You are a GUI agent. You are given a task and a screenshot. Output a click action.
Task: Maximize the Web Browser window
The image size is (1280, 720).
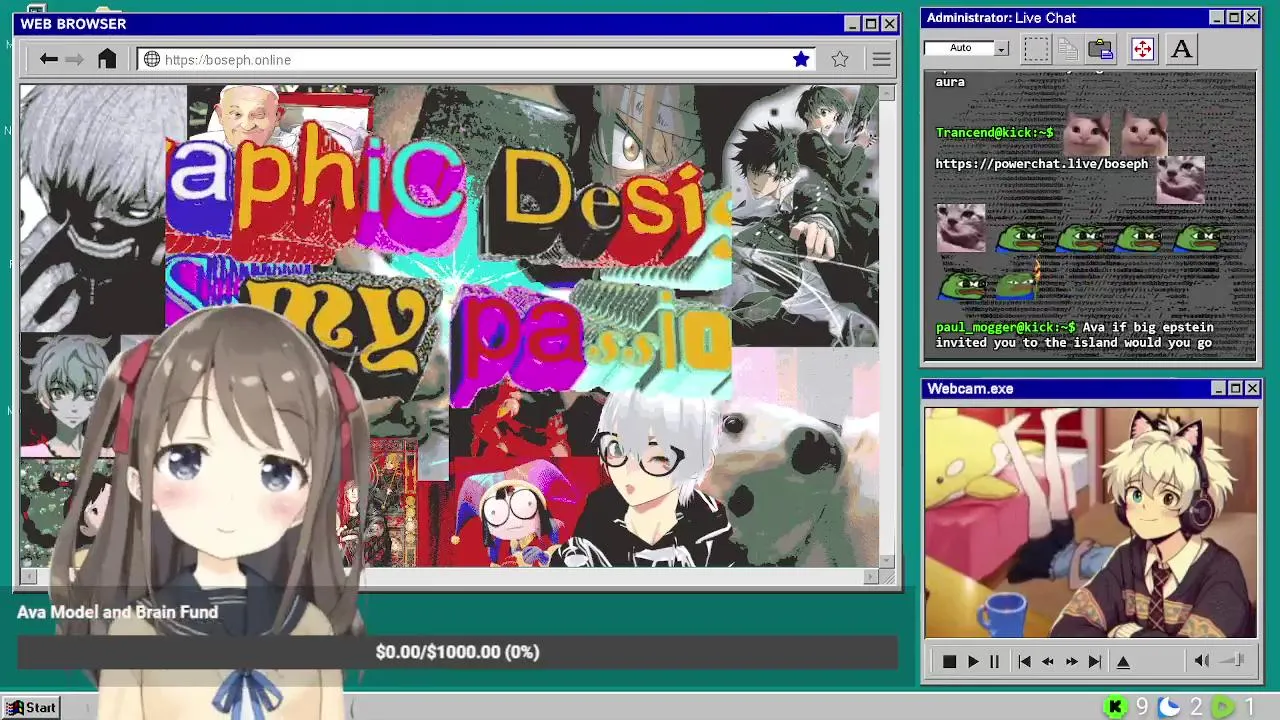[x=871, y=24]
